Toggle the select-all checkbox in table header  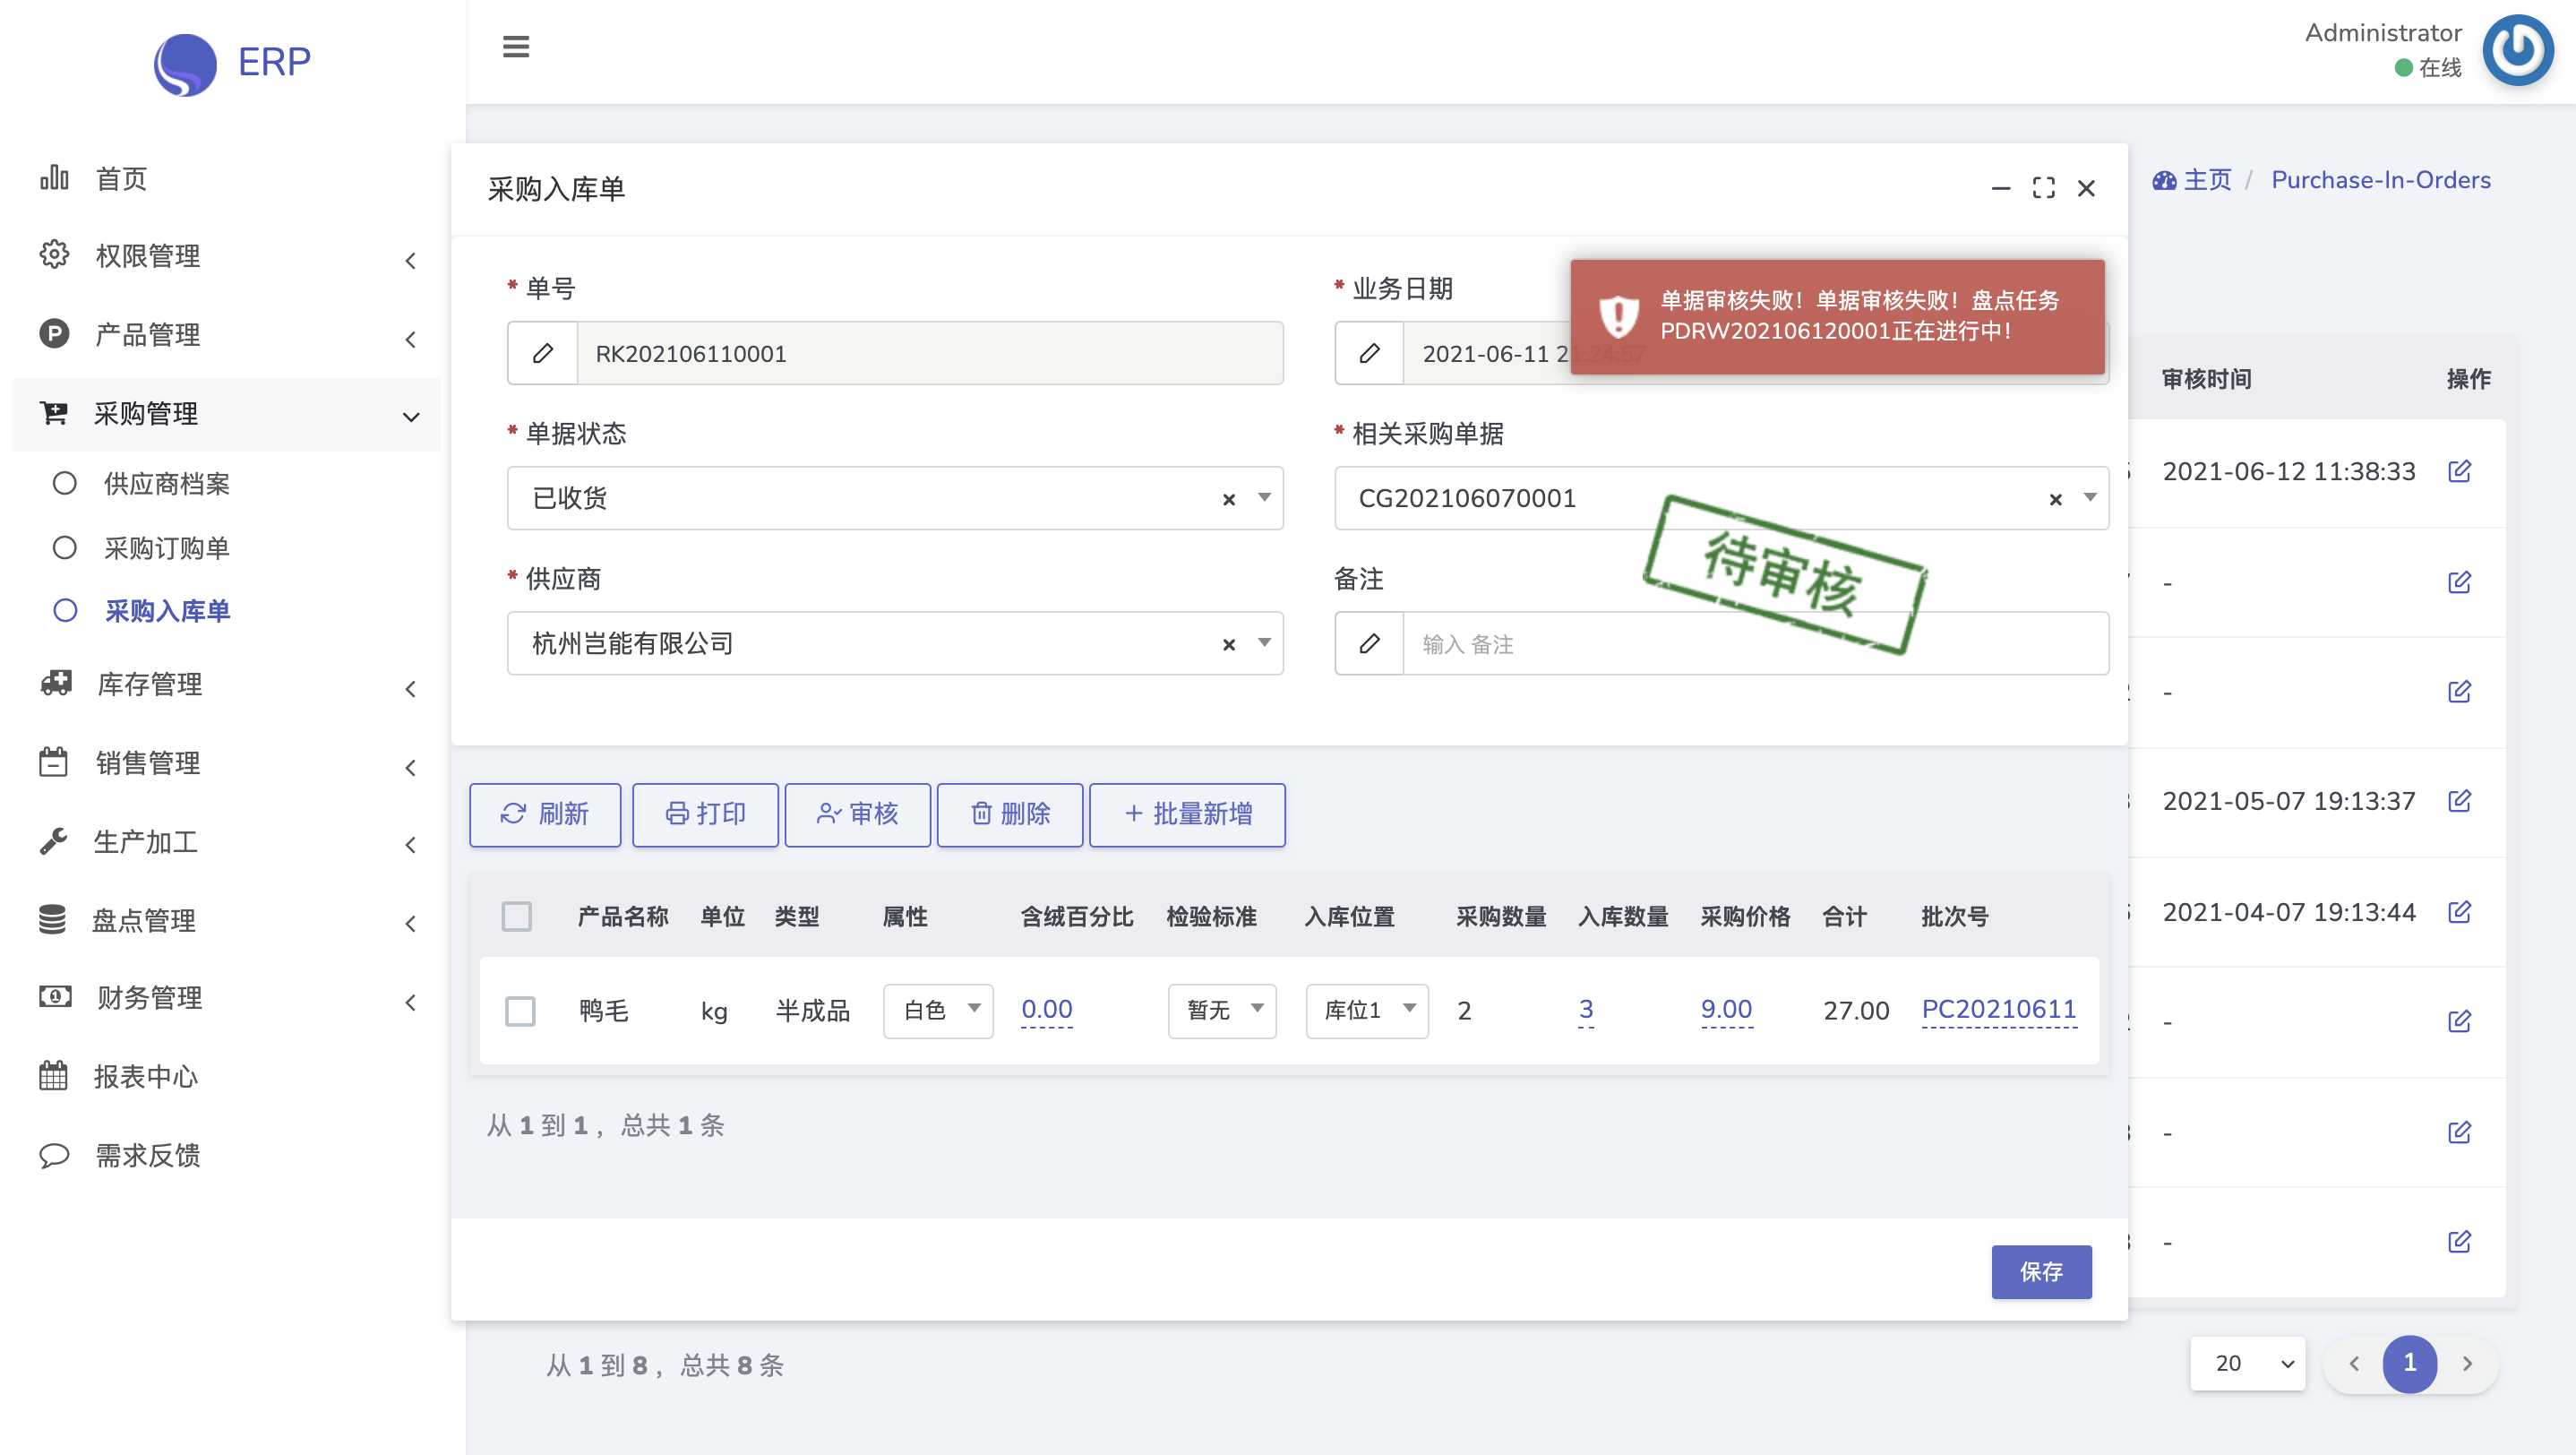516,916
